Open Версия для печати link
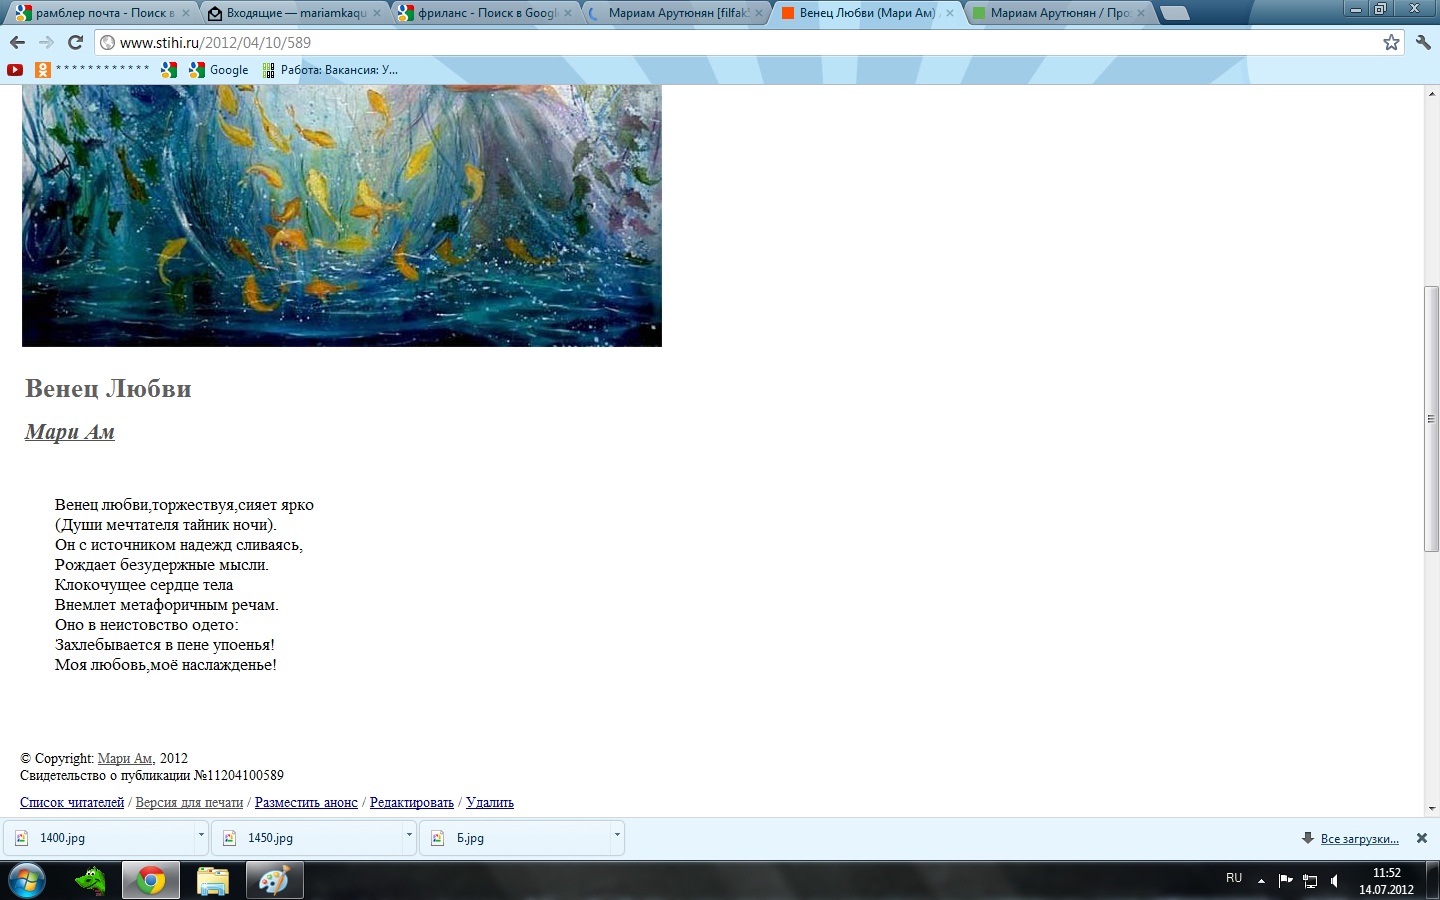Viewport: 1440px width, 900px height. (189, 802)
